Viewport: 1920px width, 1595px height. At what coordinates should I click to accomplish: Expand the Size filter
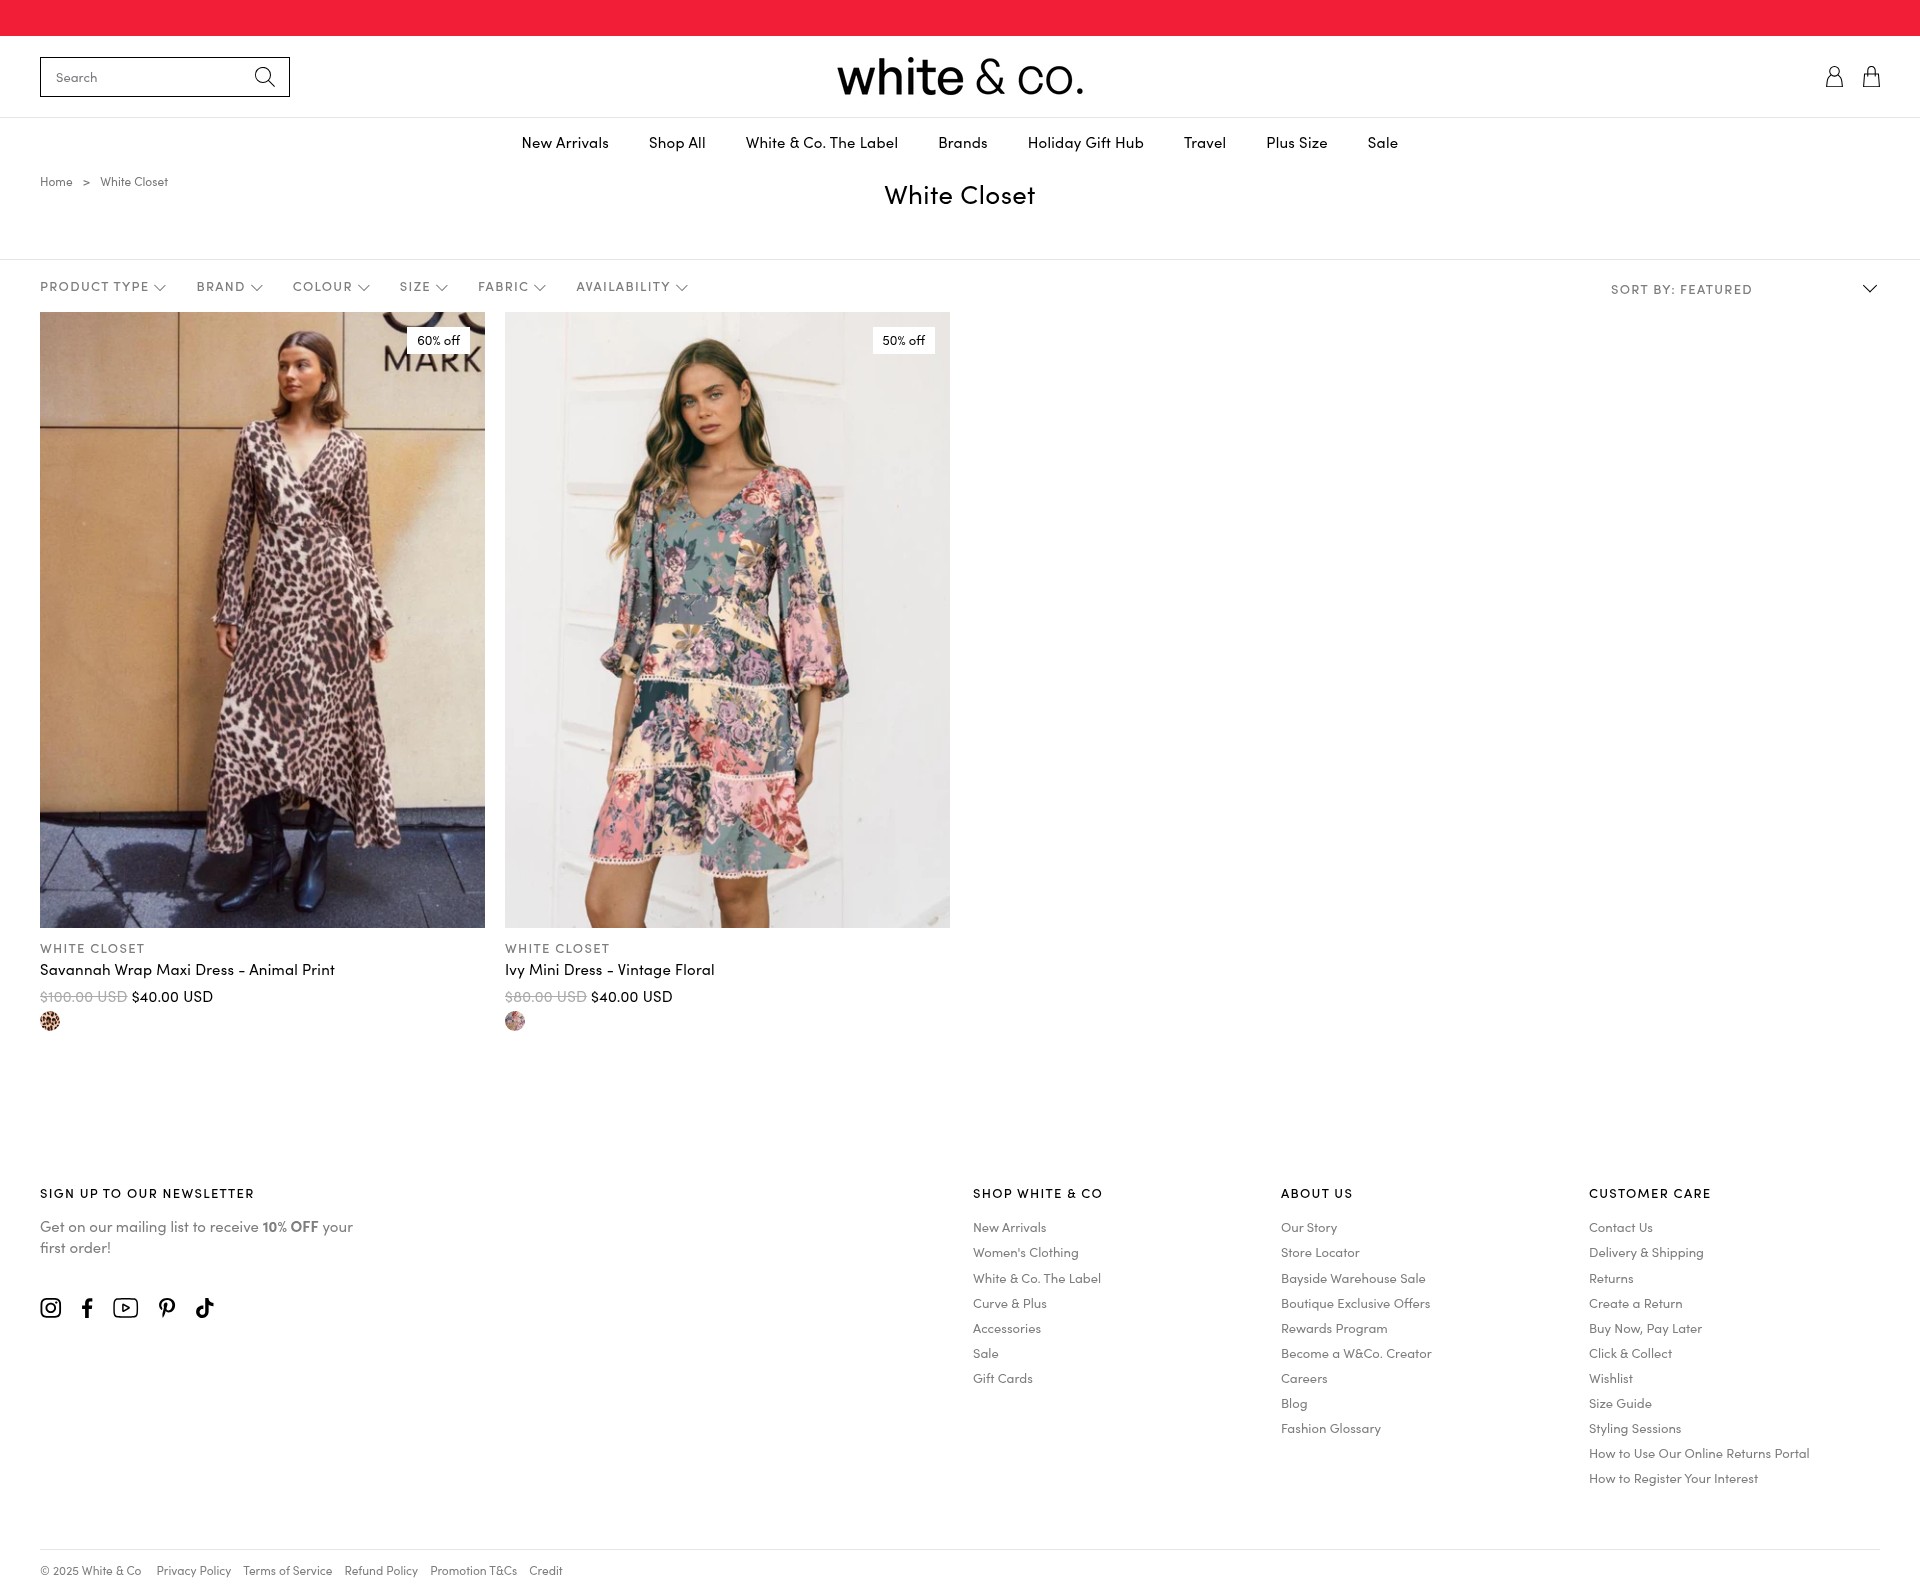click(424, 287)
